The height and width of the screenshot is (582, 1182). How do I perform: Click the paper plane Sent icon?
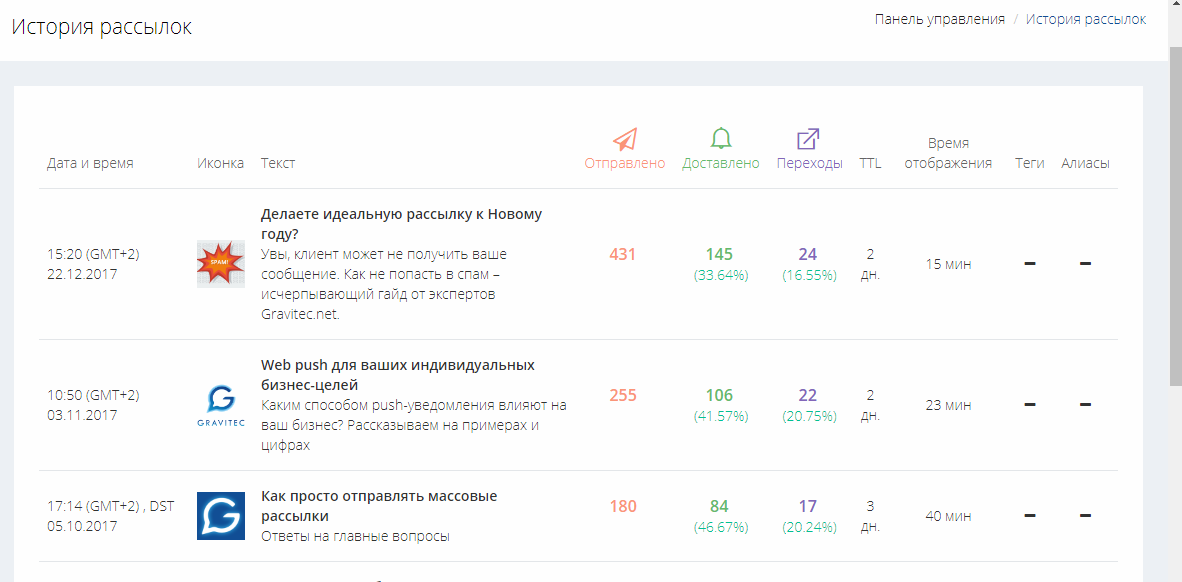click(625, 139)
